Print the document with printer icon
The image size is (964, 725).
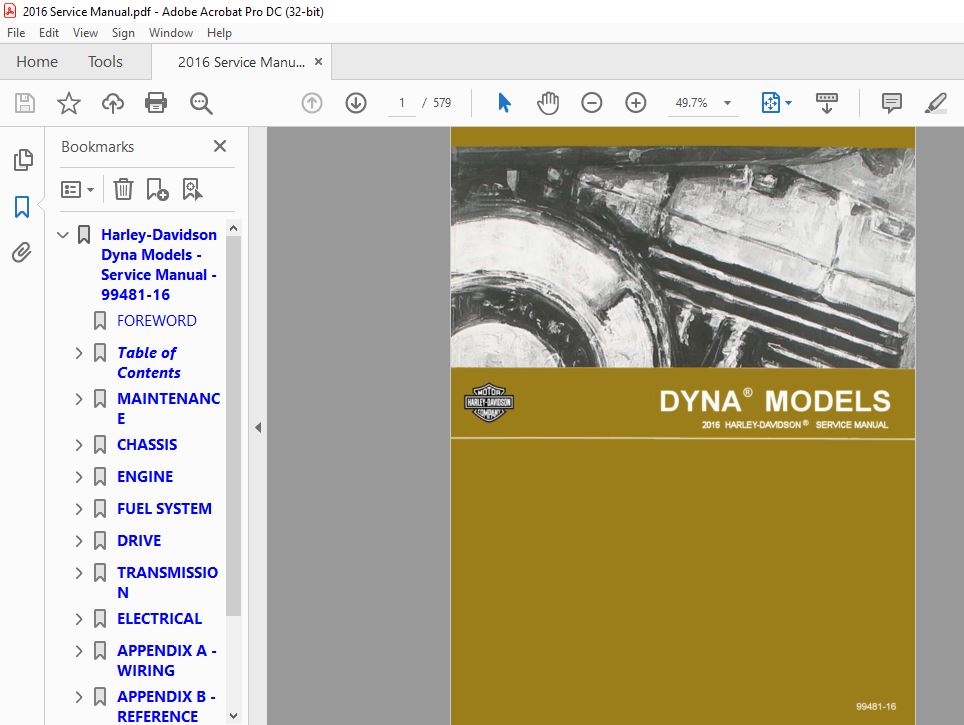tap(156, 103)
